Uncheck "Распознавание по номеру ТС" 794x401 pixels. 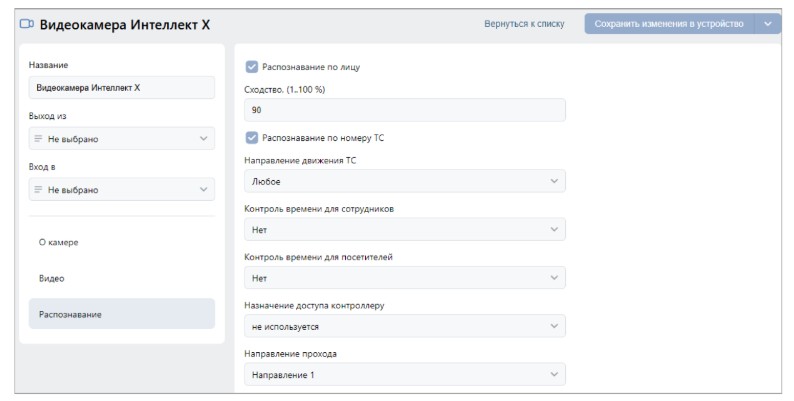coord(251,138)
